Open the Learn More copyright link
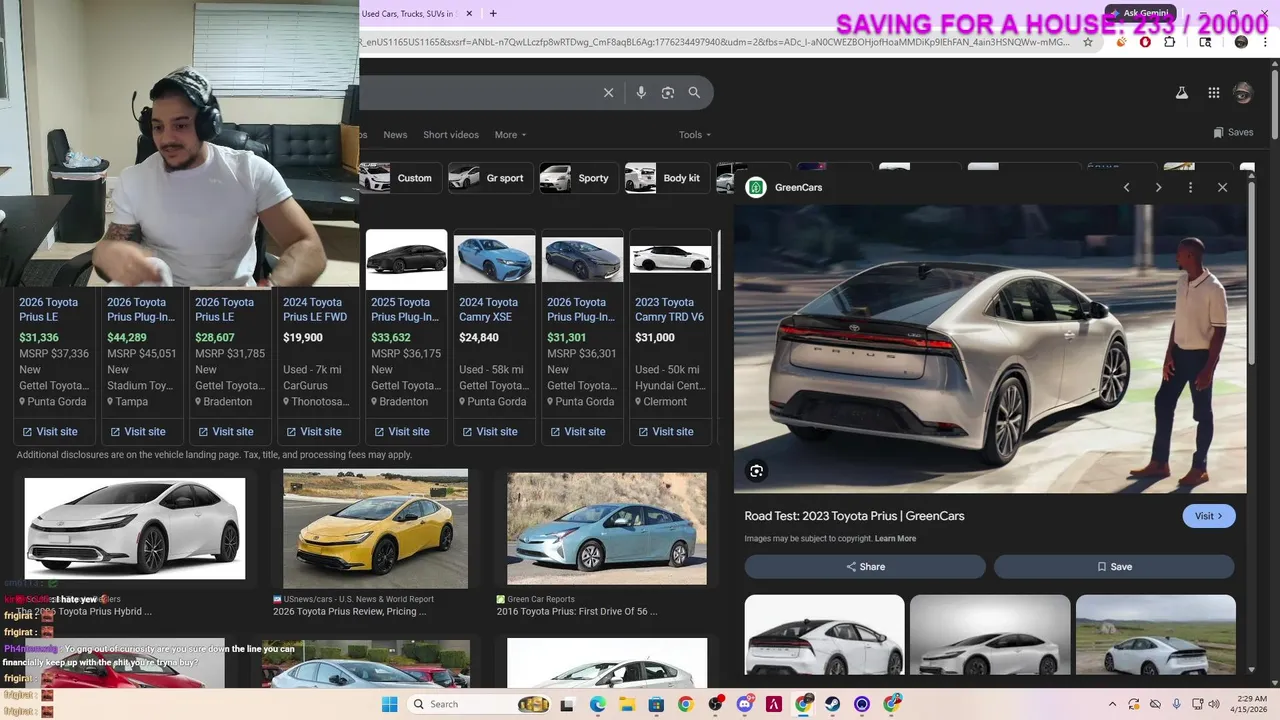Viewport: 1280px width, 720px height. tap(895, 539)
